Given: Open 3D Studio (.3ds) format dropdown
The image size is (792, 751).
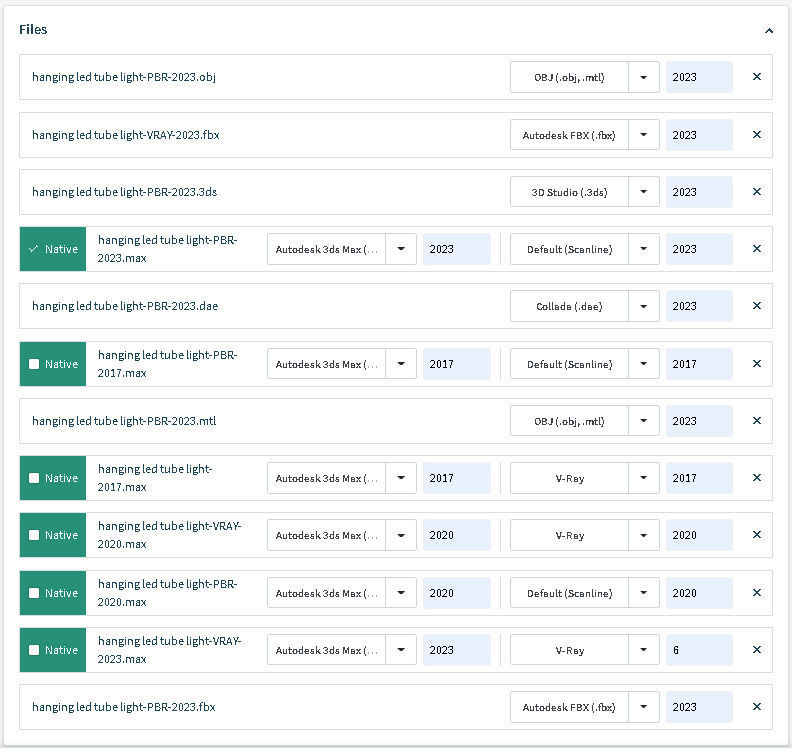Looking at the screenshot, I should pyautogui.click(x=643, y=192).
